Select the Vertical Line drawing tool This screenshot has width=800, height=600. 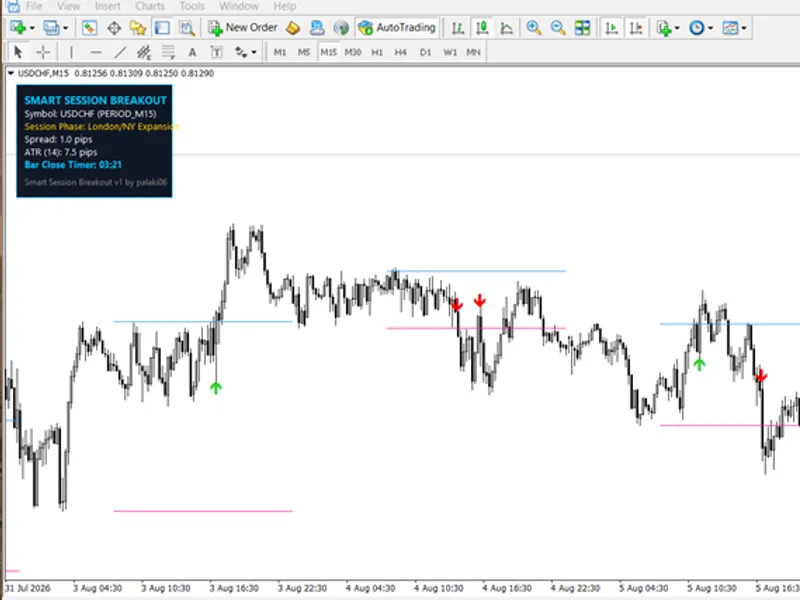[71, 52]
